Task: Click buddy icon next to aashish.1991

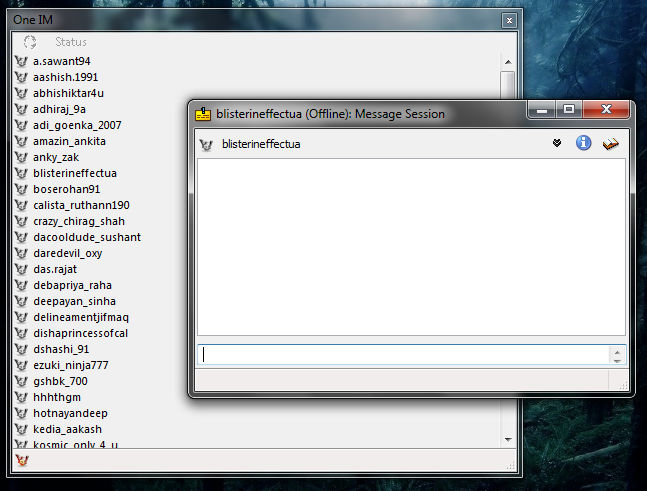Action: 21,77
